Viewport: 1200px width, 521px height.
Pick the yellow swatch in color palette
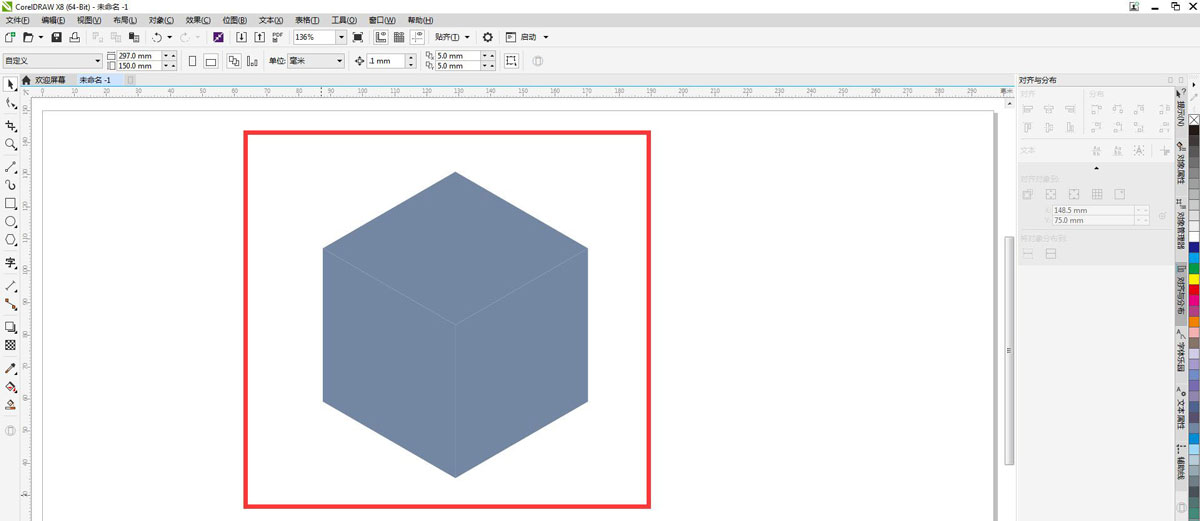point(1193,279)
